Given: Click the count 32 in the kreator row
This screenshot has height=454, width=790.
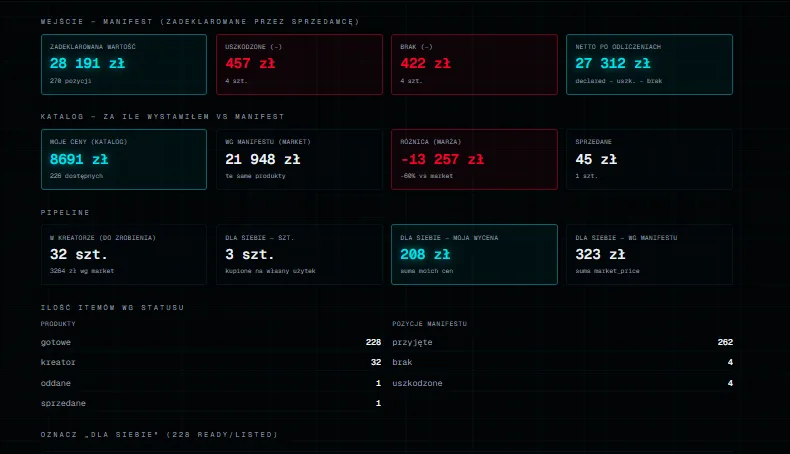Looking at the screenshot, I should pos(376,362).
